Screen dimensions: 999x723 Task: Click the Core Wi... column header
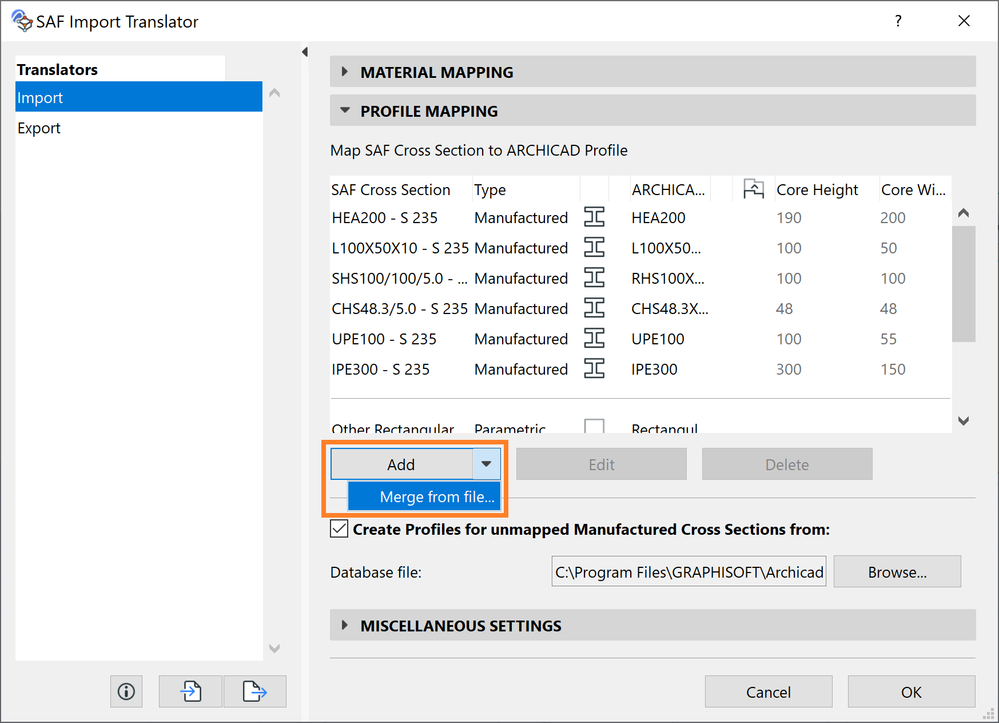point(915,189)
